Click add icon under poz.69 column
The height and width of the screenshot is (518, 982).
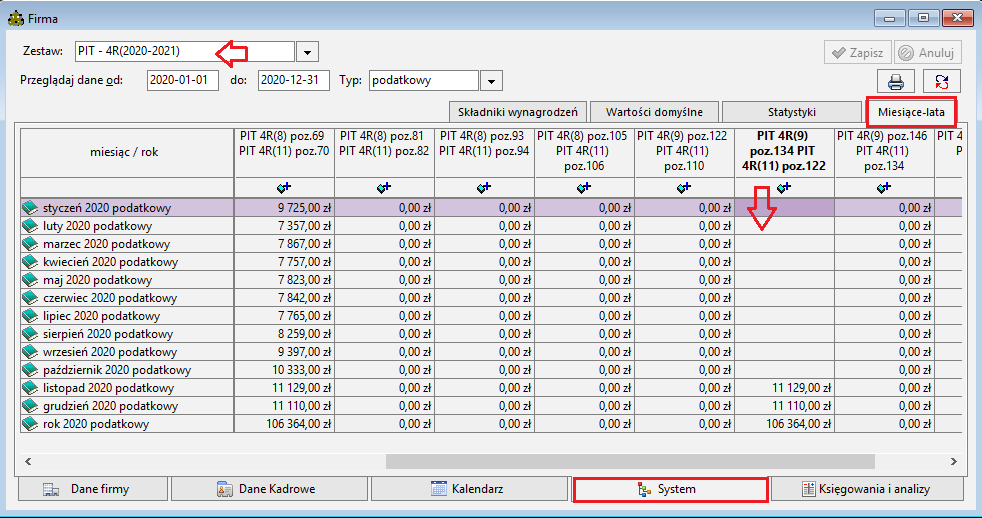pos(284,187)
